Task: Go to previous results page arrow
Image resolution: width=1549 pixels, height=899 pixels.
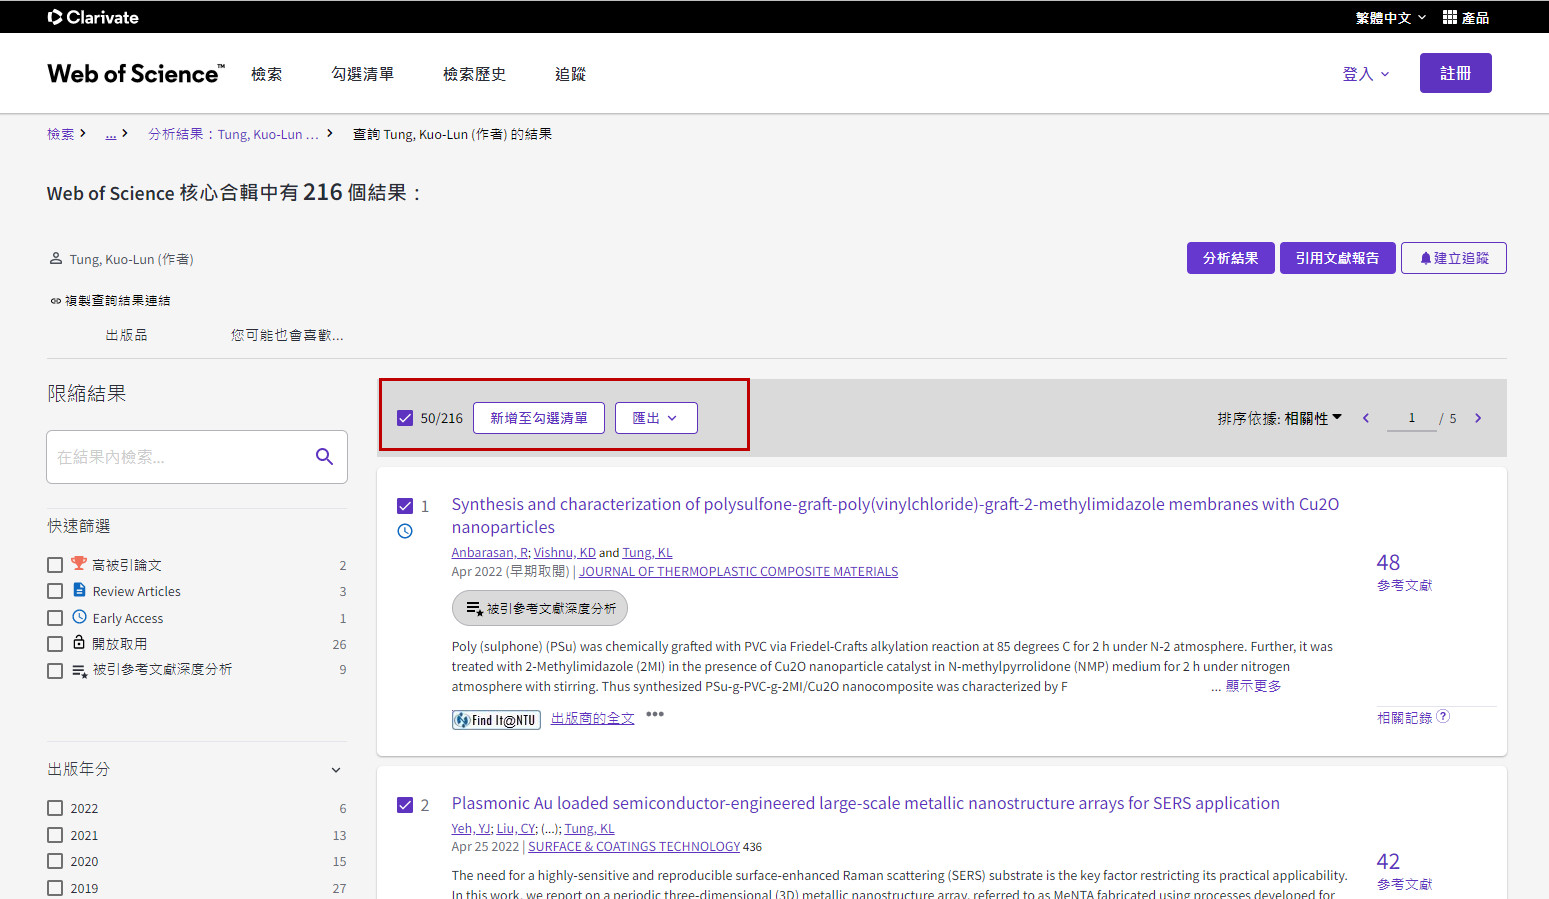Action: coord(1366,418)
